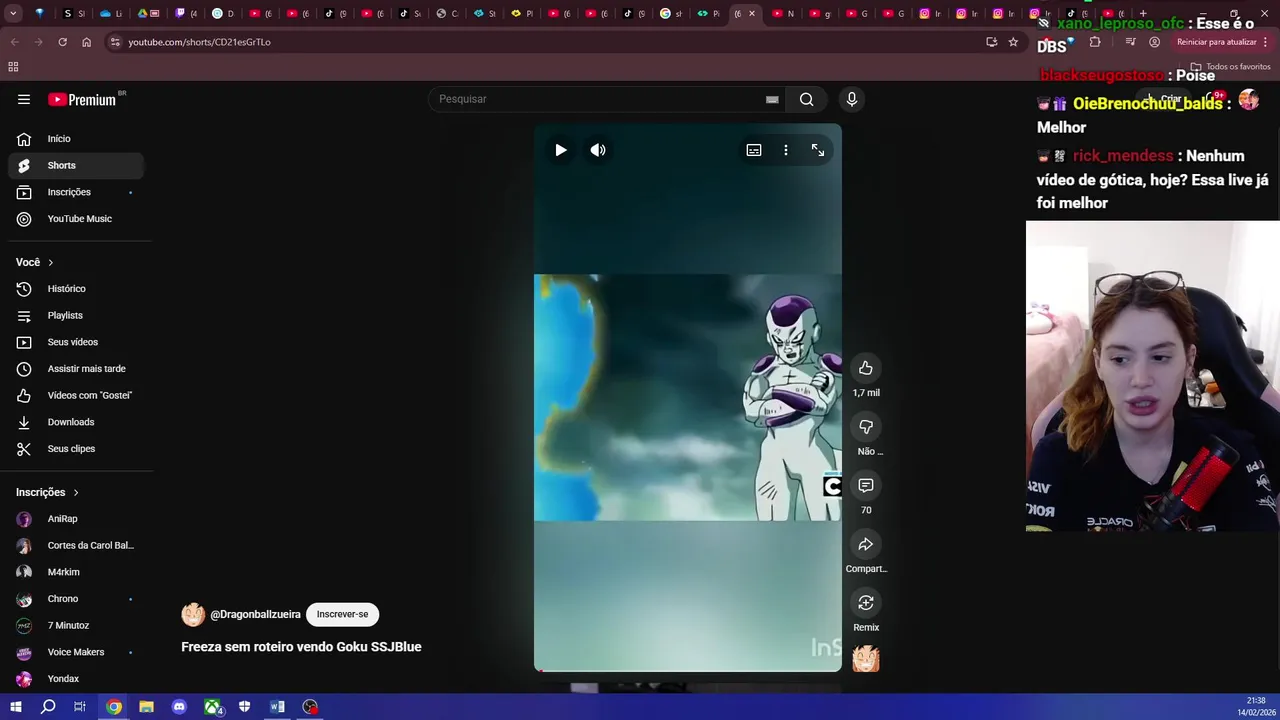The width and height of the screenshot is (1280, 720).
Task: Go to Início in the sidebar
Action: [76, 139]
